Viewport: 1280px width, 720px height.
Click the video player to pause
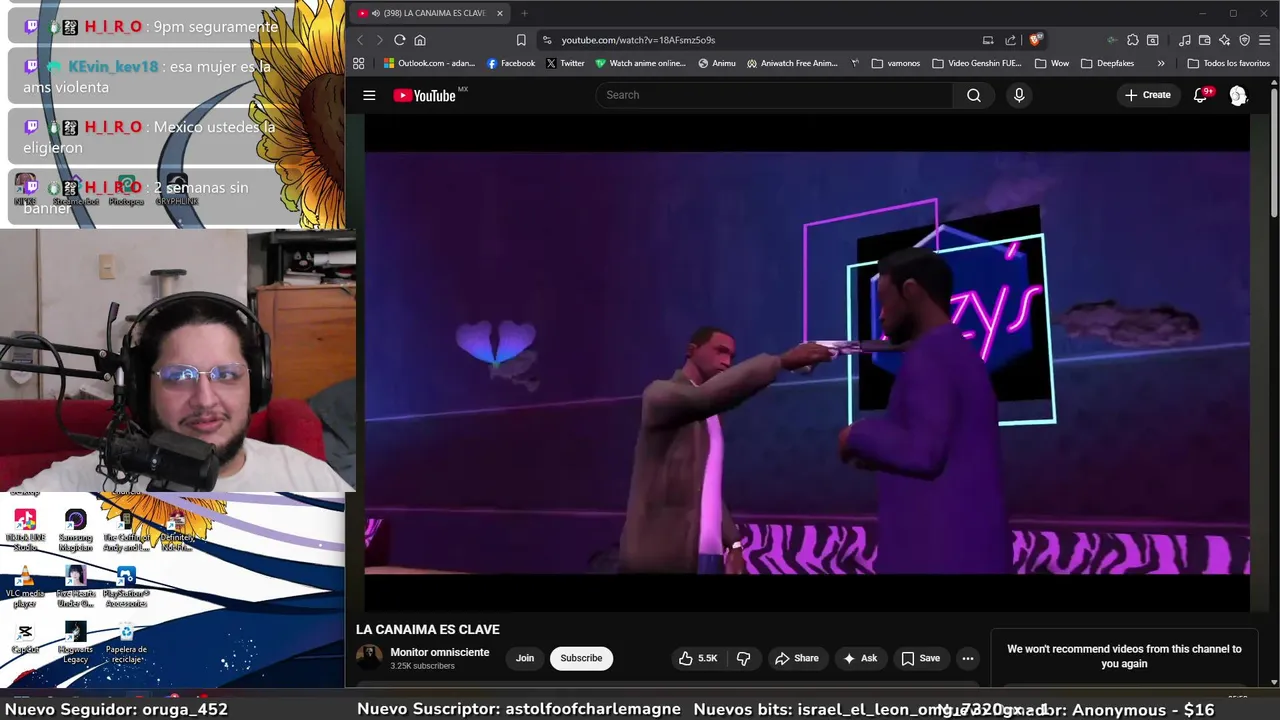pos(807,363)
